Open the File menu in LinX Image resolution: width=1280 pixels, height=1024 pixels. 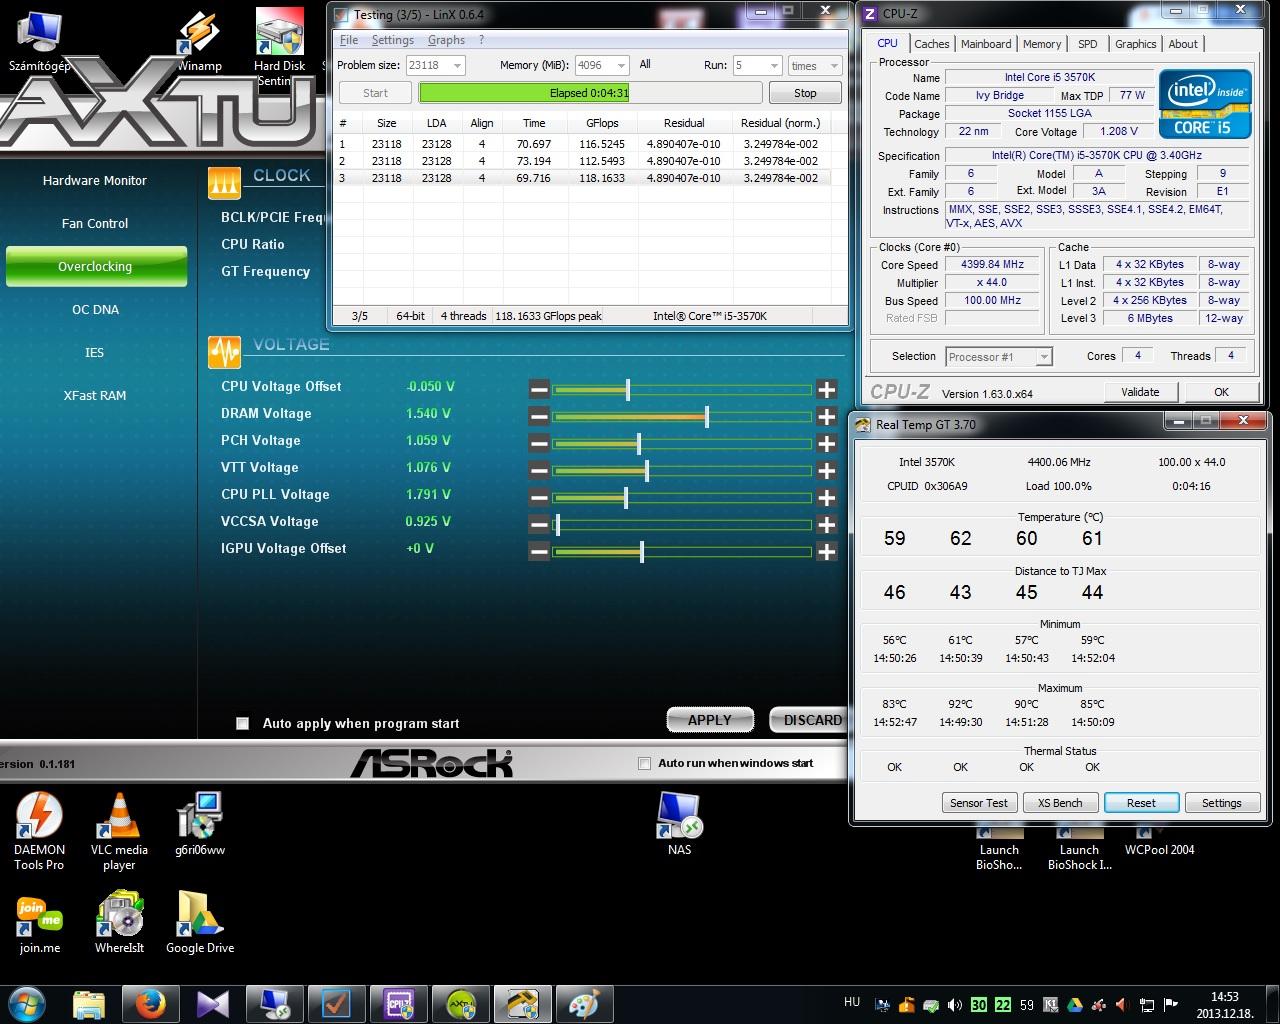[349, 40]
